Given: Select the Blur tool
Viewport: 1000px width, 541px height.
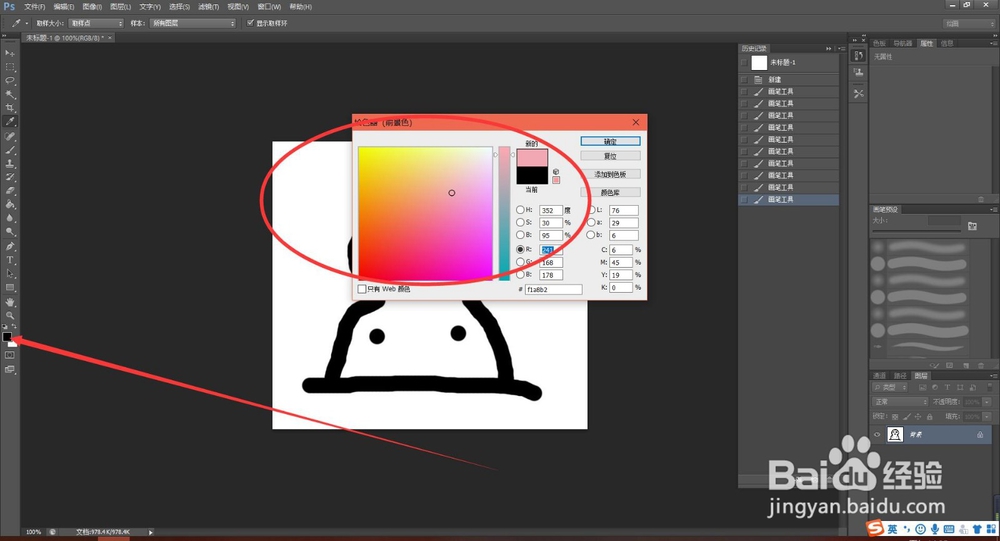Looking at the screenshot, I should click(x=10, y=218).
